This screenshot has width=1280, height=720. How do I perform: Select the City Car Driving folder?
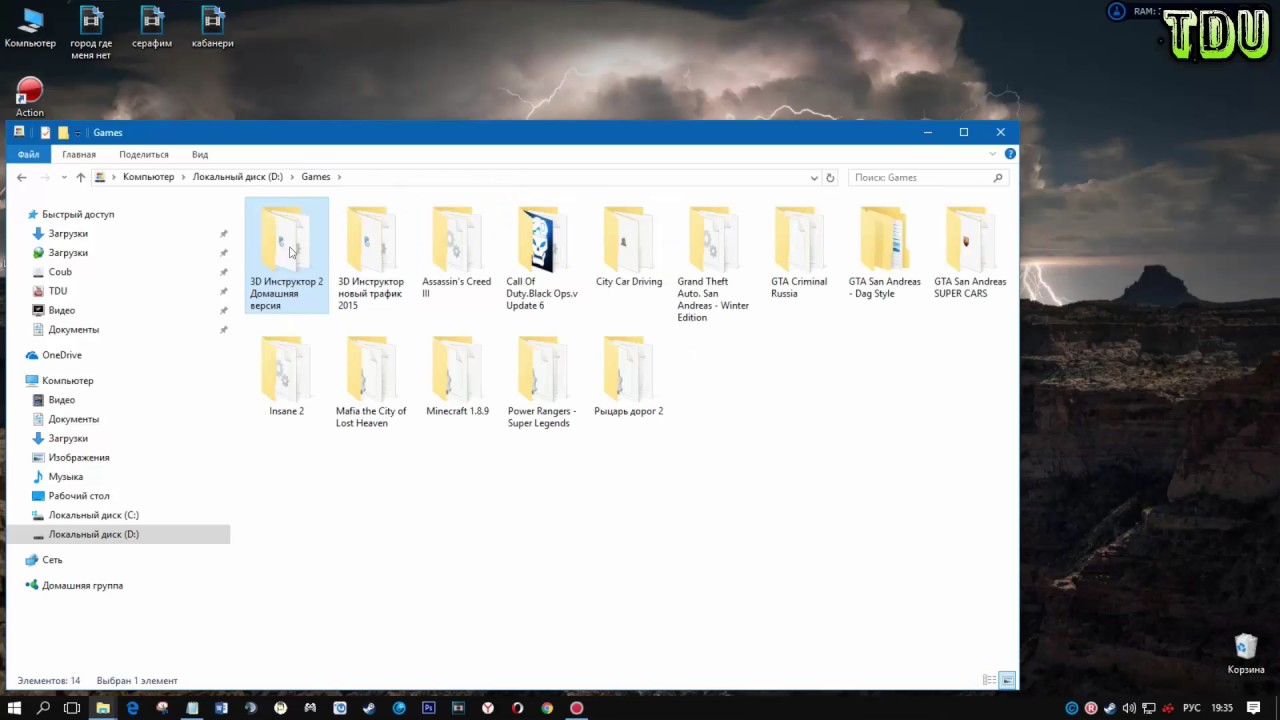(629, 246)
